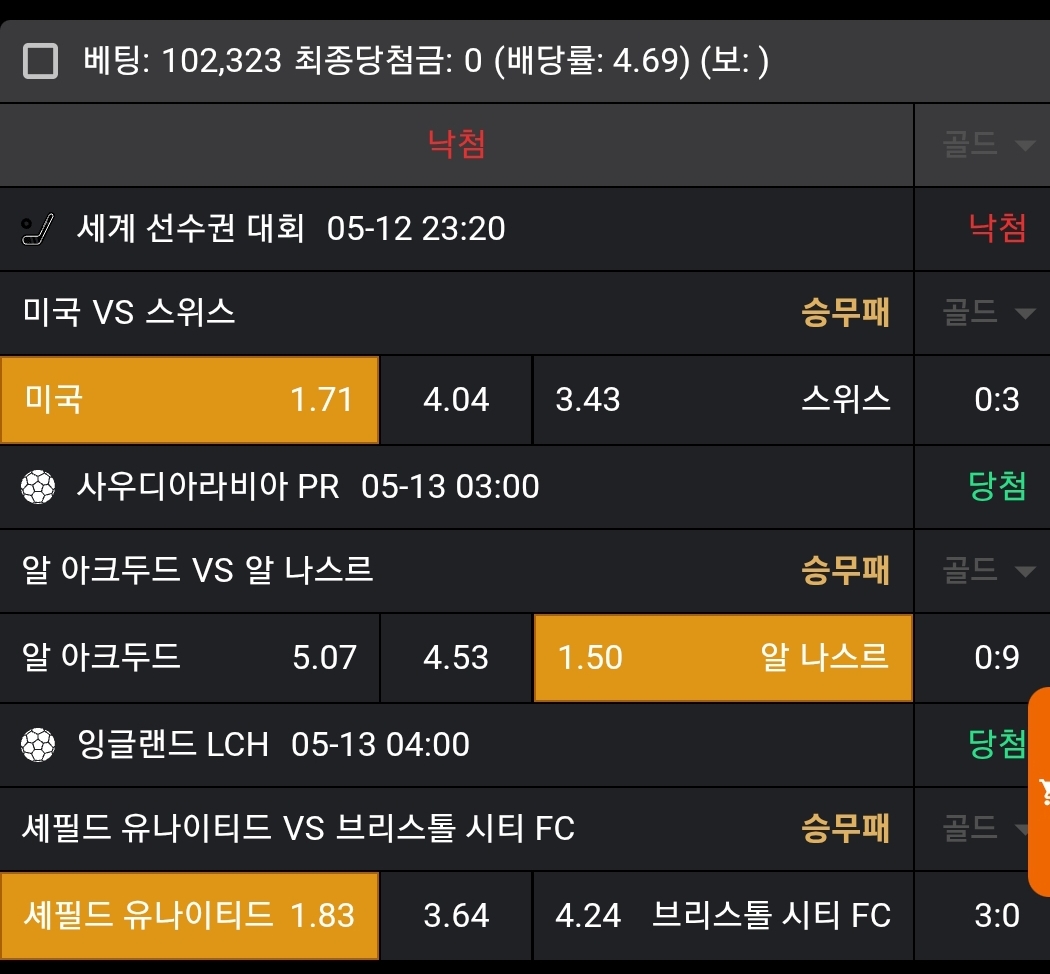Open the orange shopping cart side tab
This screenshot has height=974, width=1050.
[1040, 792]
